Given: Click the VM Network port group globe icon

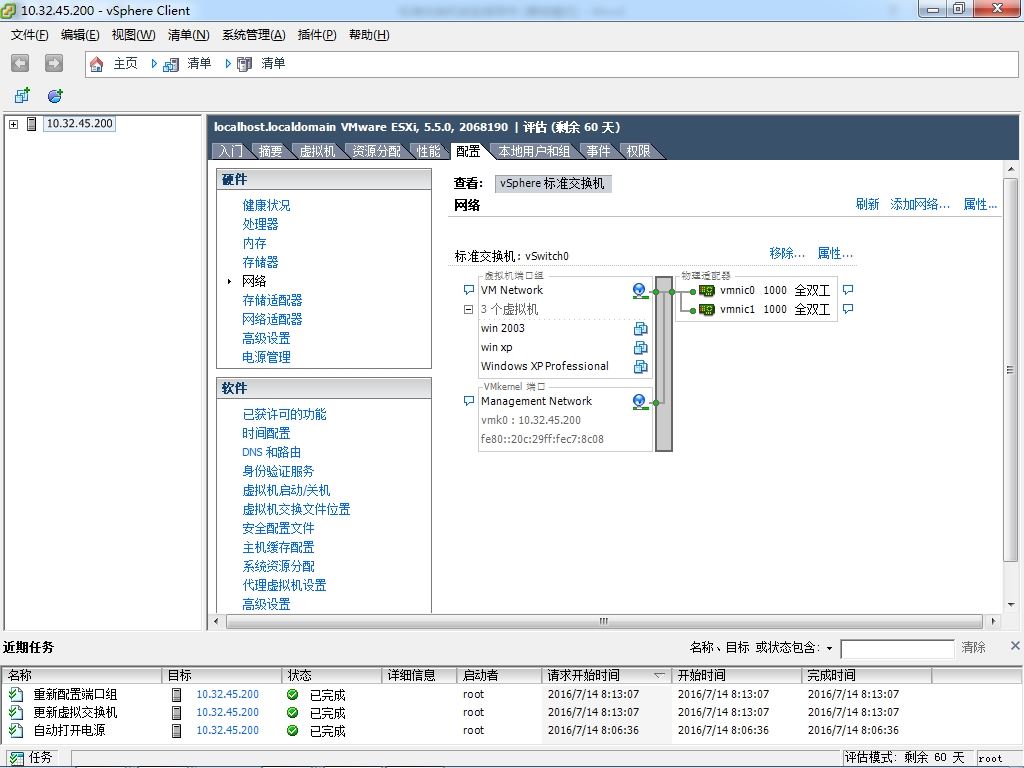Looking at the screenshot, I should [640, 291].
